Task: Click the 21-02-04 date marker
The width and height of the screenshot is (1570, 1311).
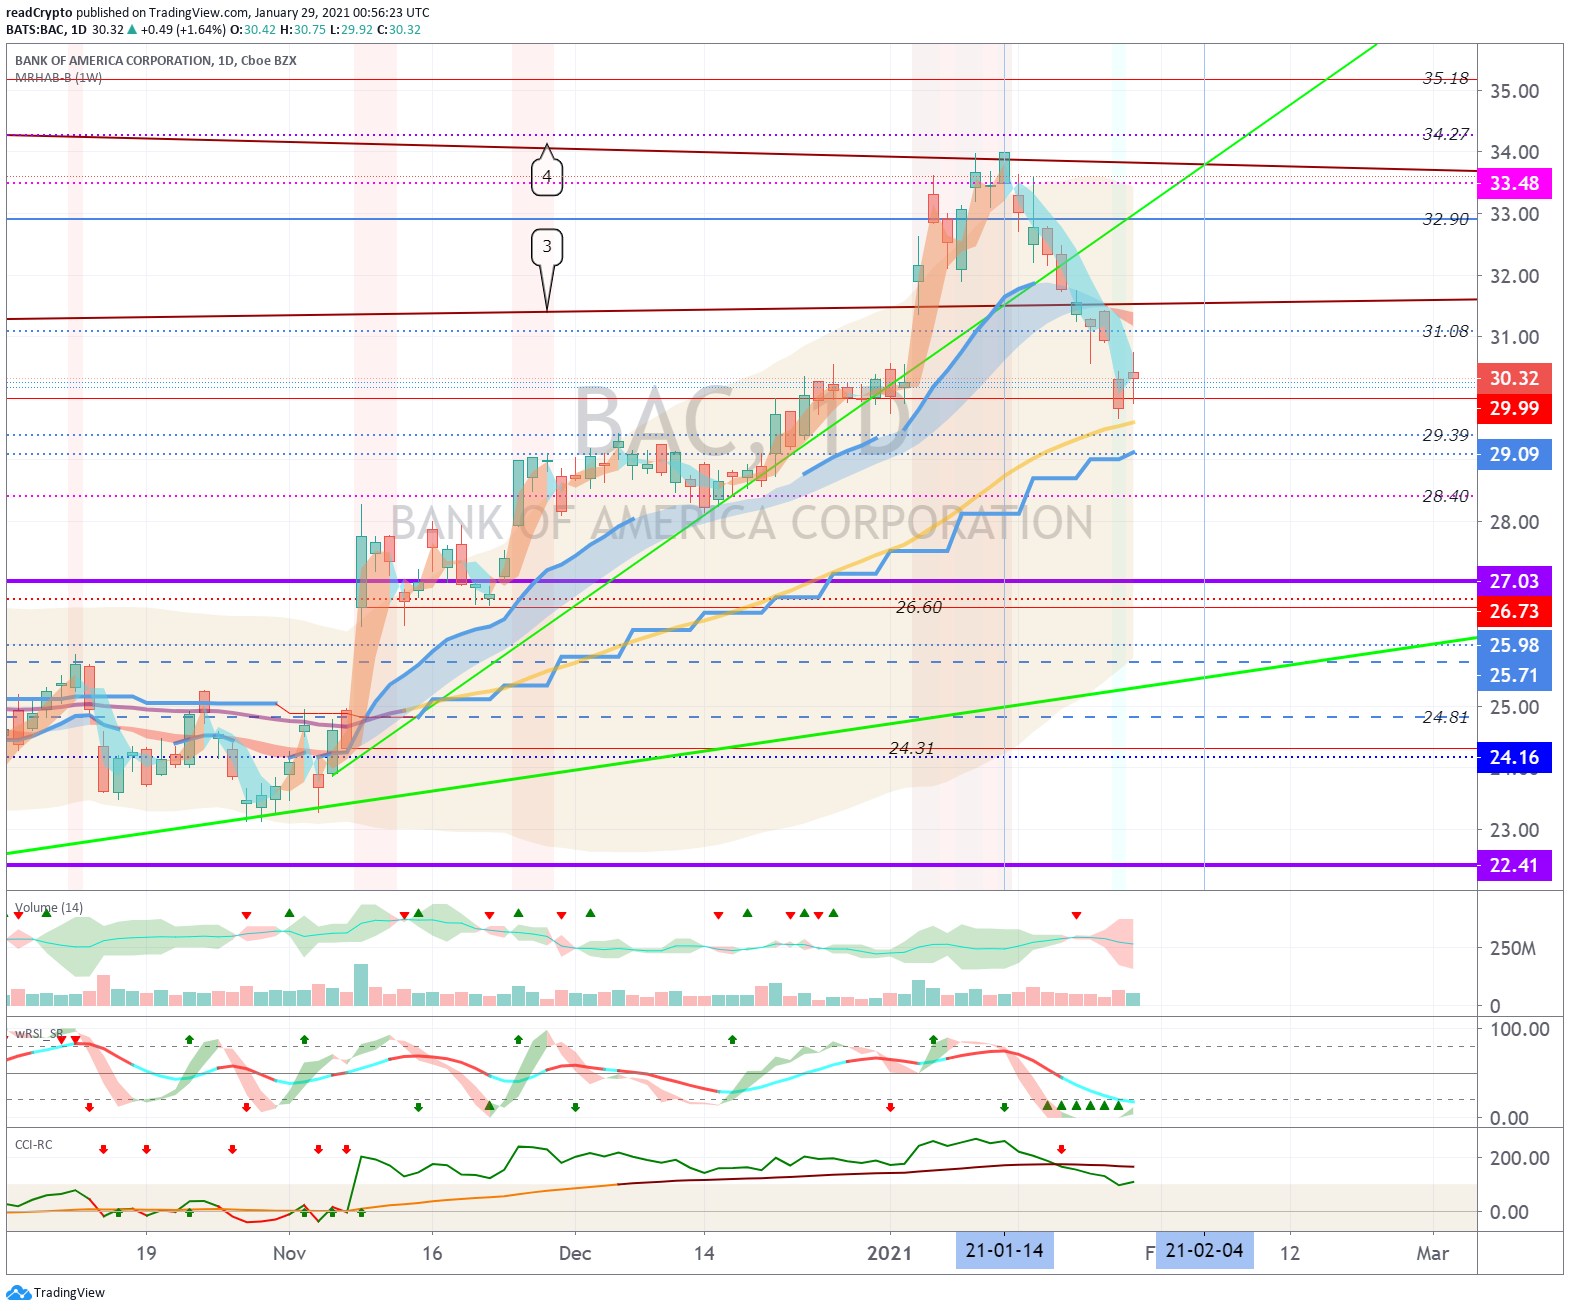Action: (1204, 1251)
